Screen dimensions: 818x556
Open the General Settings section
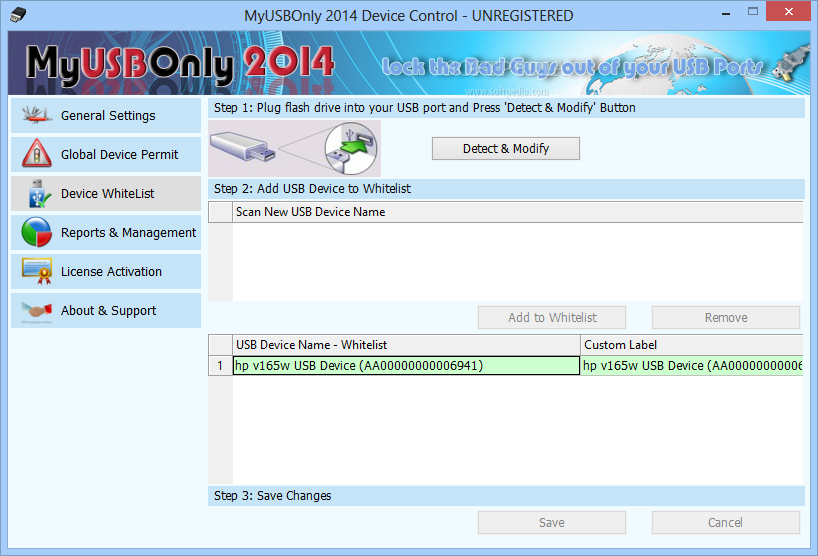[106, 115]
